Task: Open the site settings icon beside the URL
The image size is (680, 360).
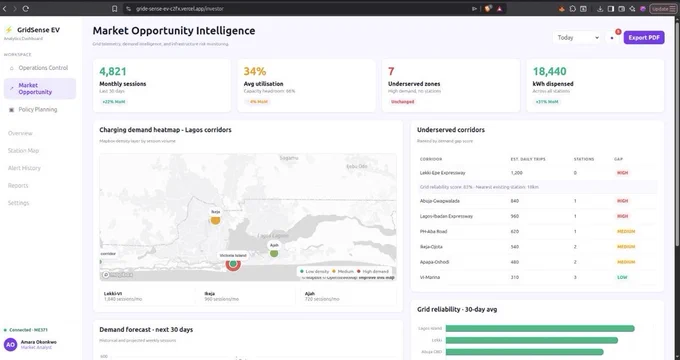Action: tap(129, 9)
